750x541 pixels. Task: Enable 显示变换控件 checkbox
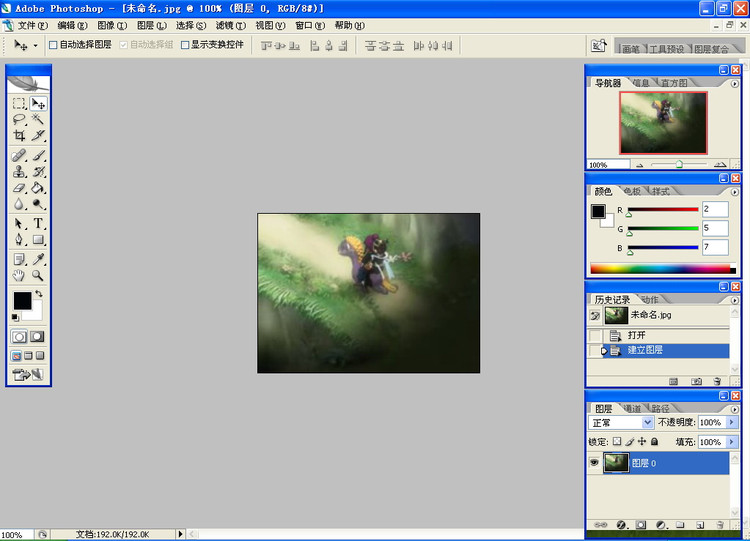tap(185, 45)
